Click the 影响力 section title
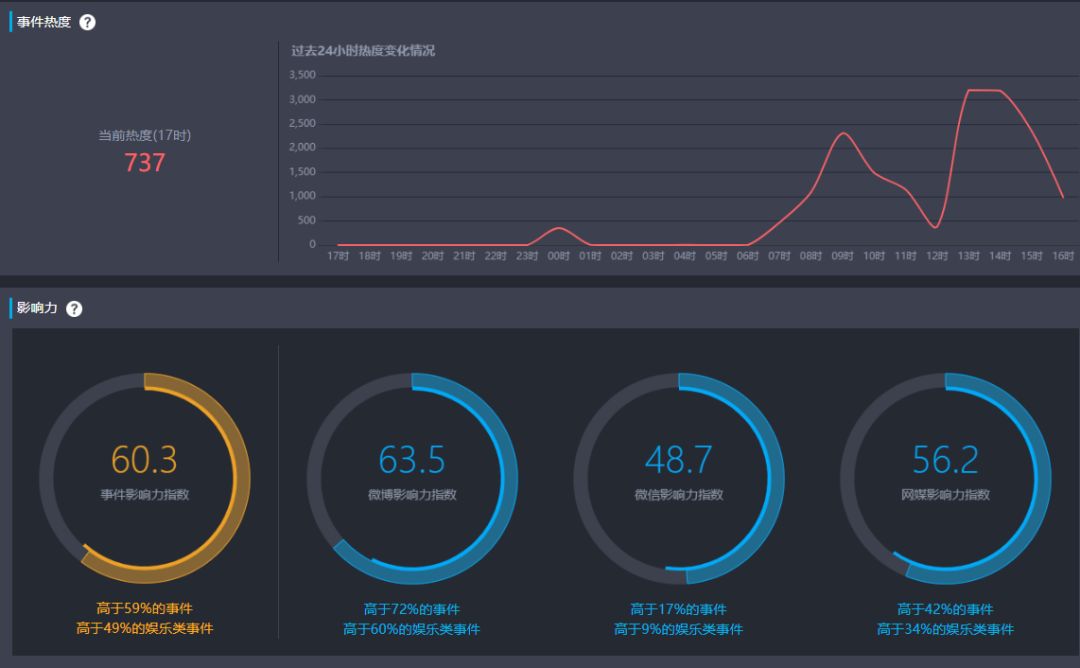The image size is (1080, 668). (x=37, y=308)
